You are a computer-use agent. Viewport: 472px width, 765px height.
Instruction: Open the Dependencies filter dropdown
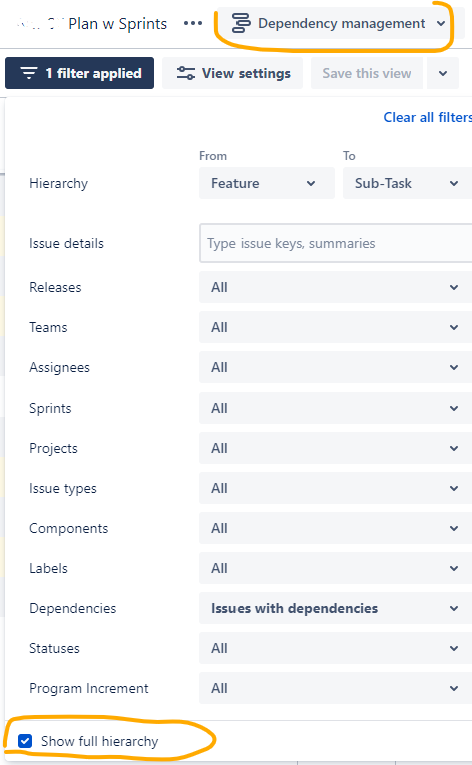tap(335, 608)
